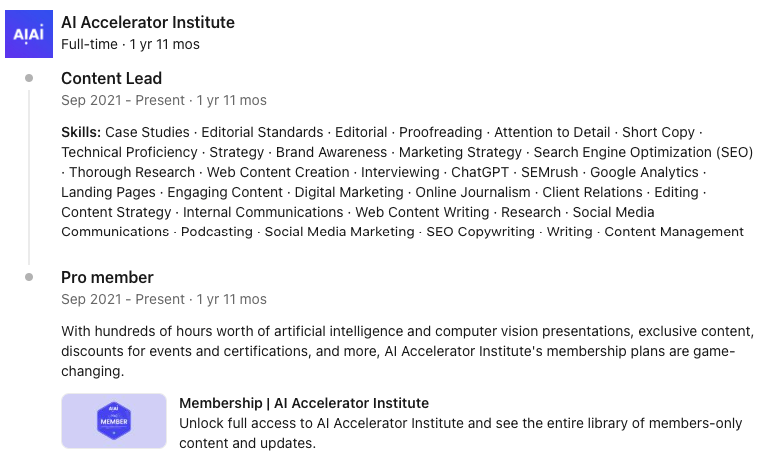Click the Unlock full access link description
This screenshot has width=775, height=455.
click(461, 433)
